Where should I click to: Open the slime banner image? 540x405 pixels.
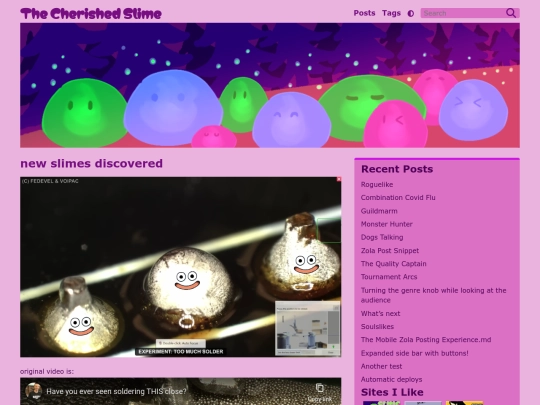[x=270, y=85]
